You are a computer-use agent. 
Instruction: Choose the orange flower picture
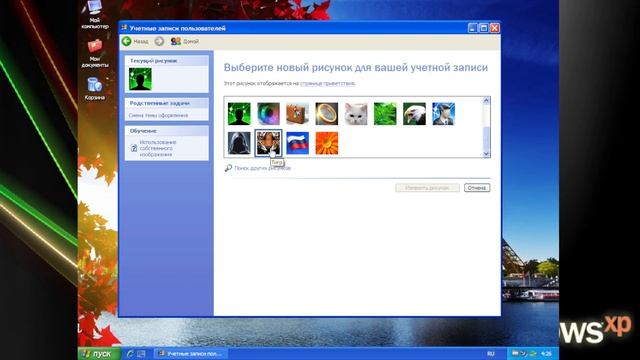click(x=327, y=143)
